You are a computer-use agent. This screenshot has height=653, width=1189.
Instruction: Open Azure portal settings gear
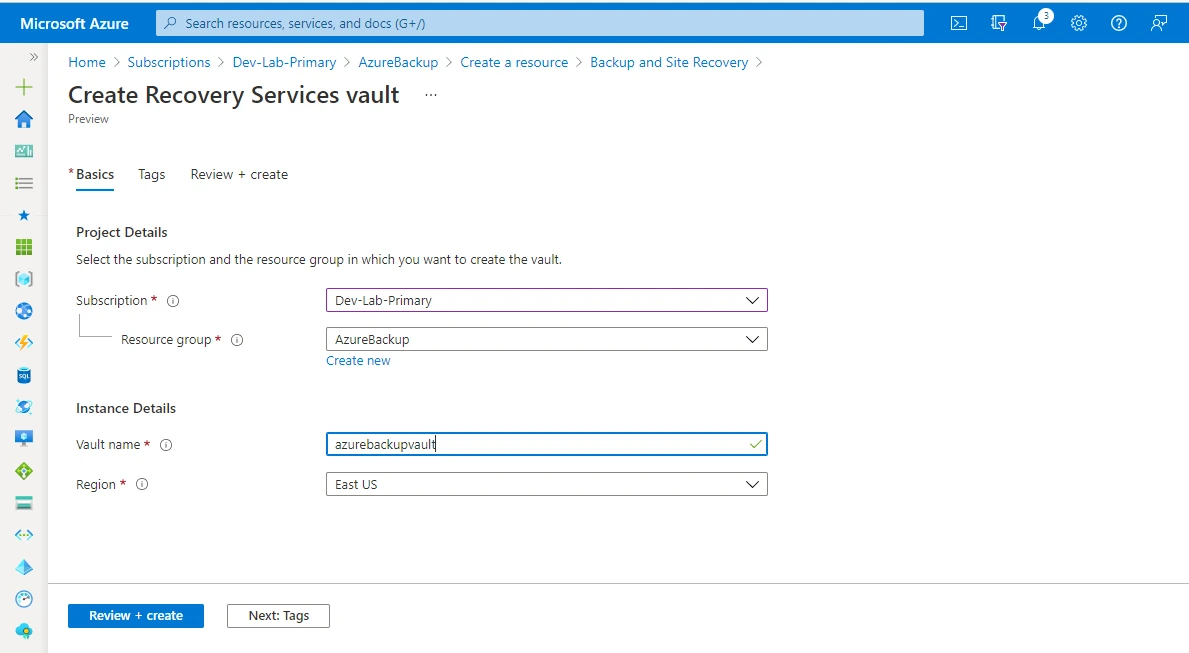(x=1079, y=23)
